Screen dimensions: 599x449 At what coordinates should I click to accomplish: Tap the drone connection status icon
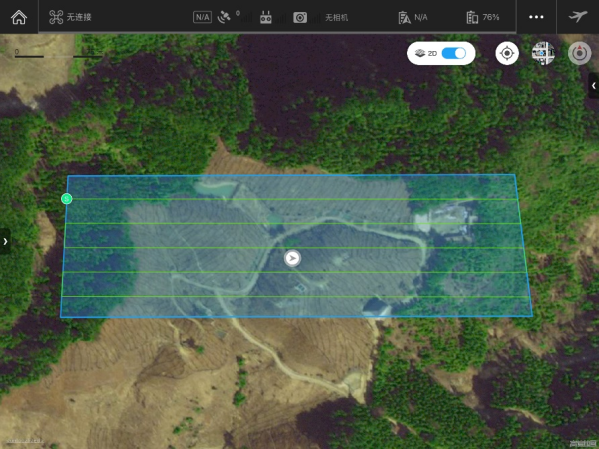click(56, 17)
